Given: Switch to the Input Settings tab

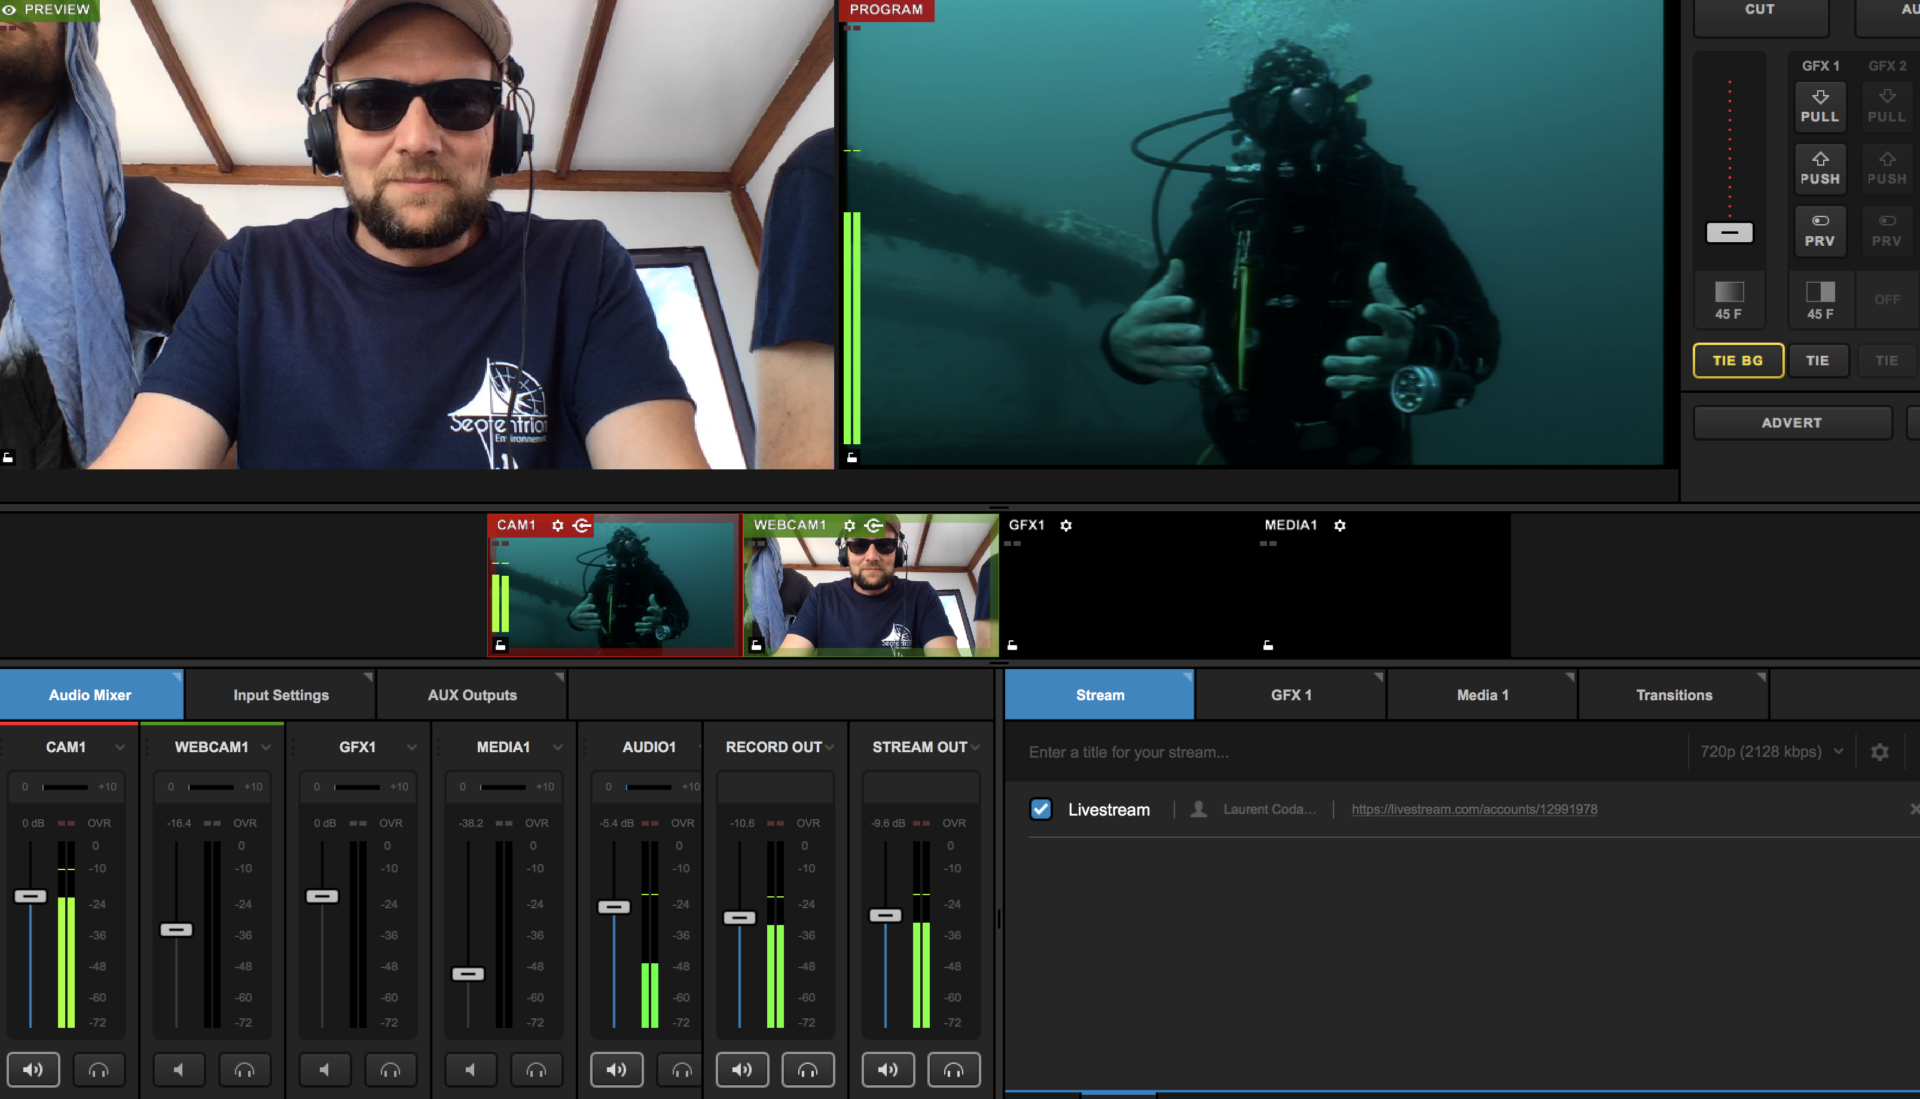Looking at the screenshot, I should click(x=280, y=695).
